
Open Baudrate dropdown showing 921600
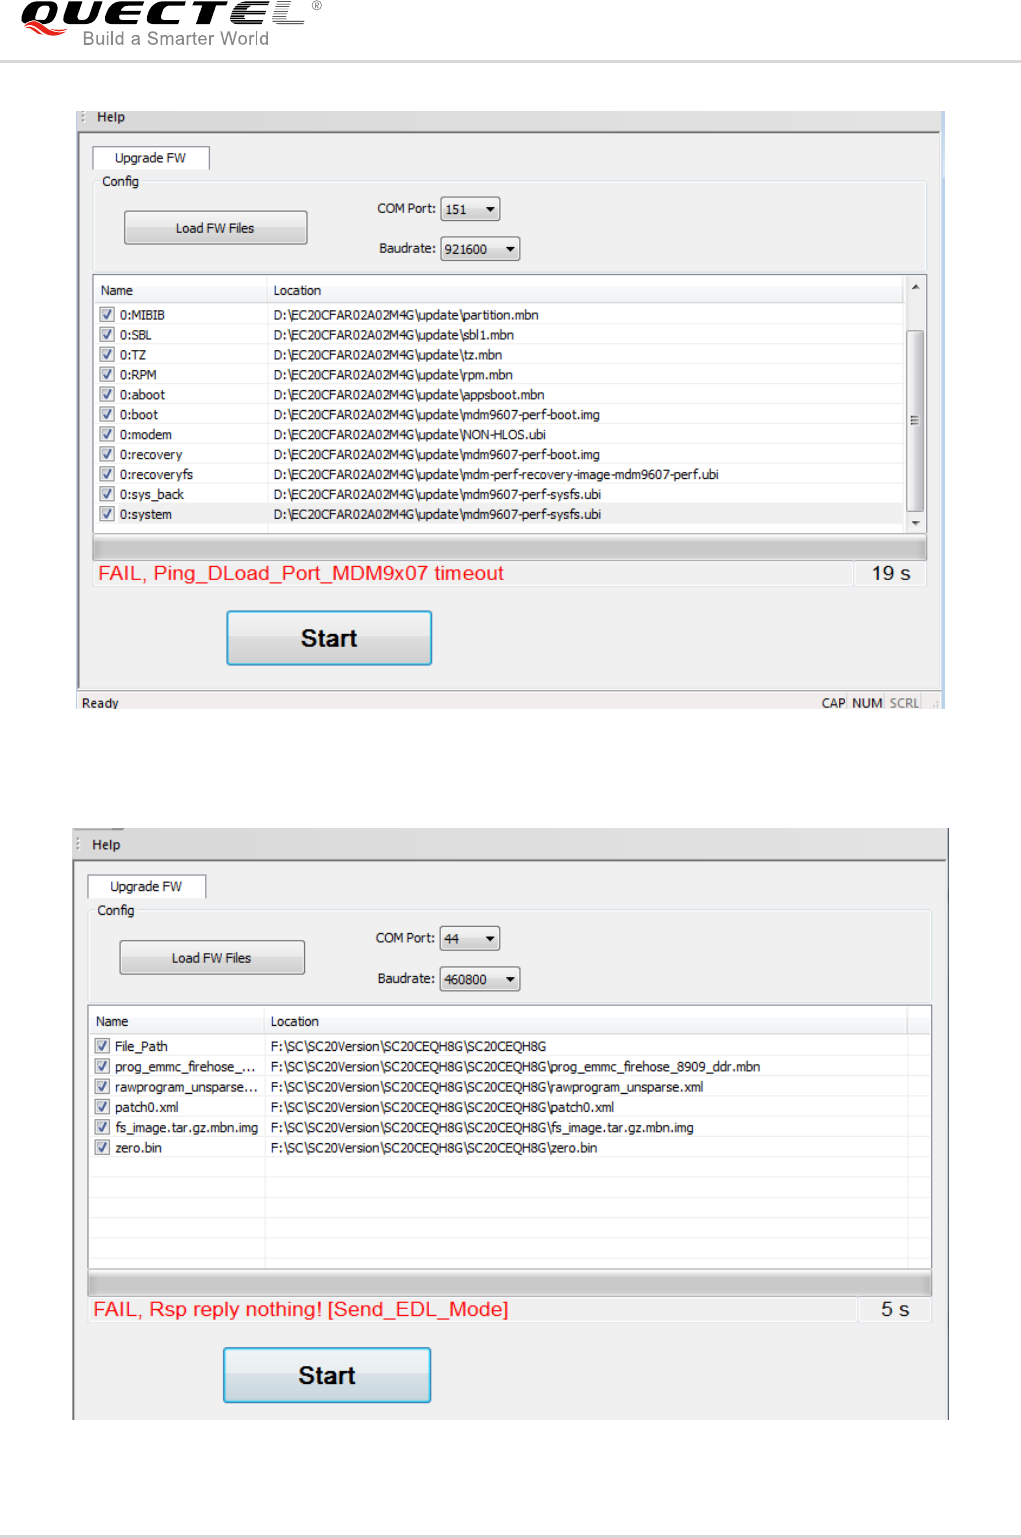480,249
